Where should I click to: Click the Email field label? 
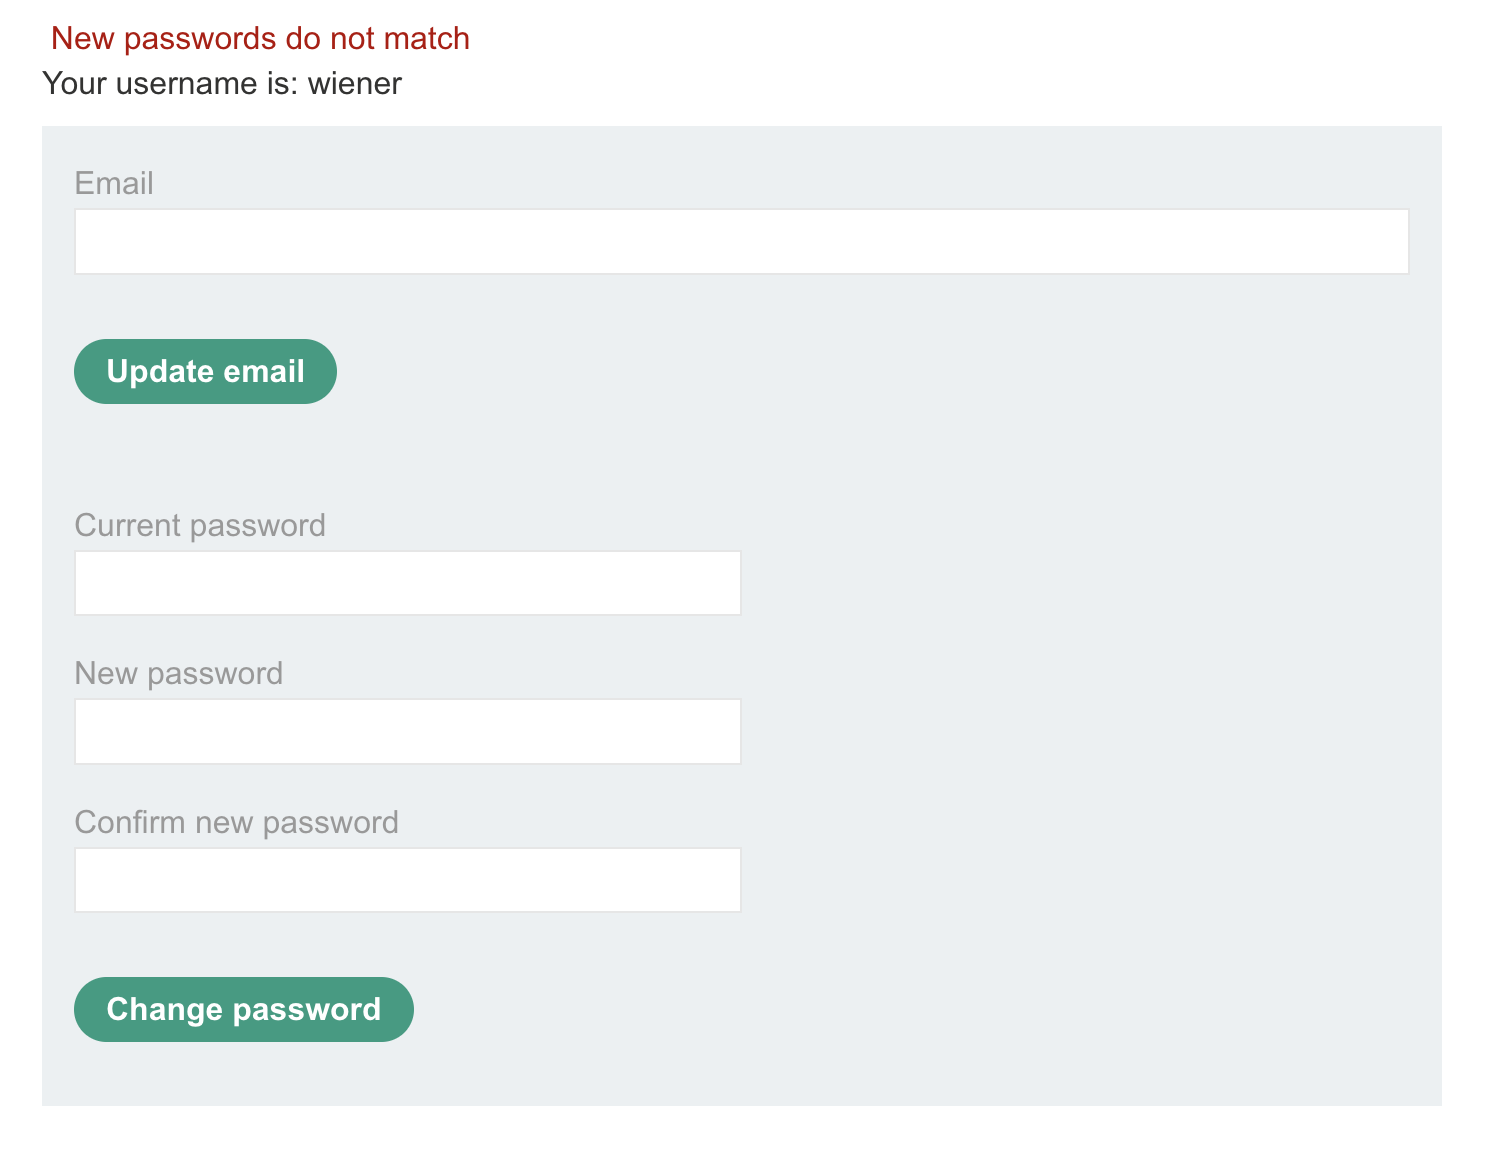click(x=114, y=183)
